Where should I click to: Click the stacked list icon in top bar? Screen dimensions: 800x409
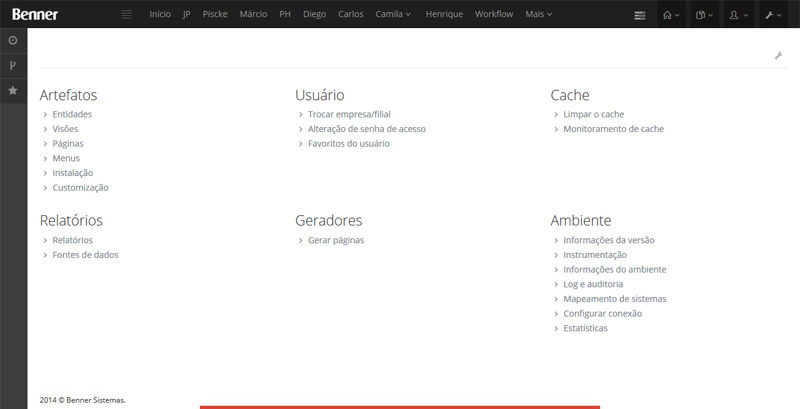point(640,15)
